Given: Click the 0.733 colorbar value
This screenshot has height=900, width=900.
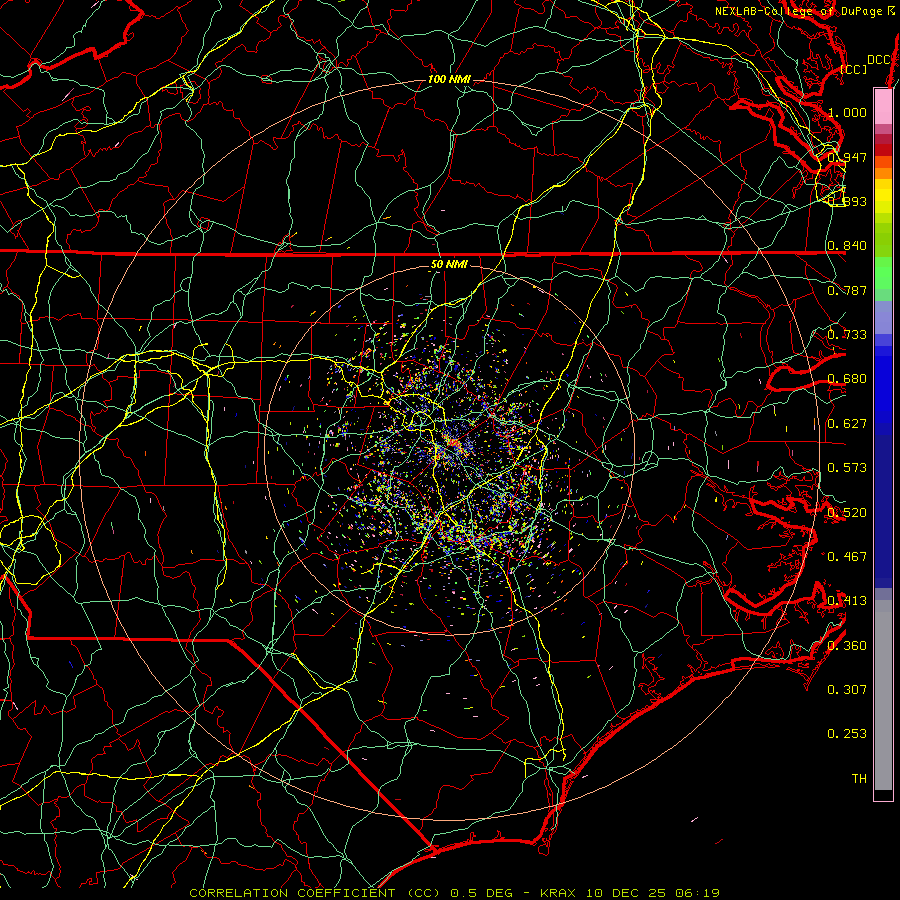Looking at the screenshot, I should [x=847, y=334].
